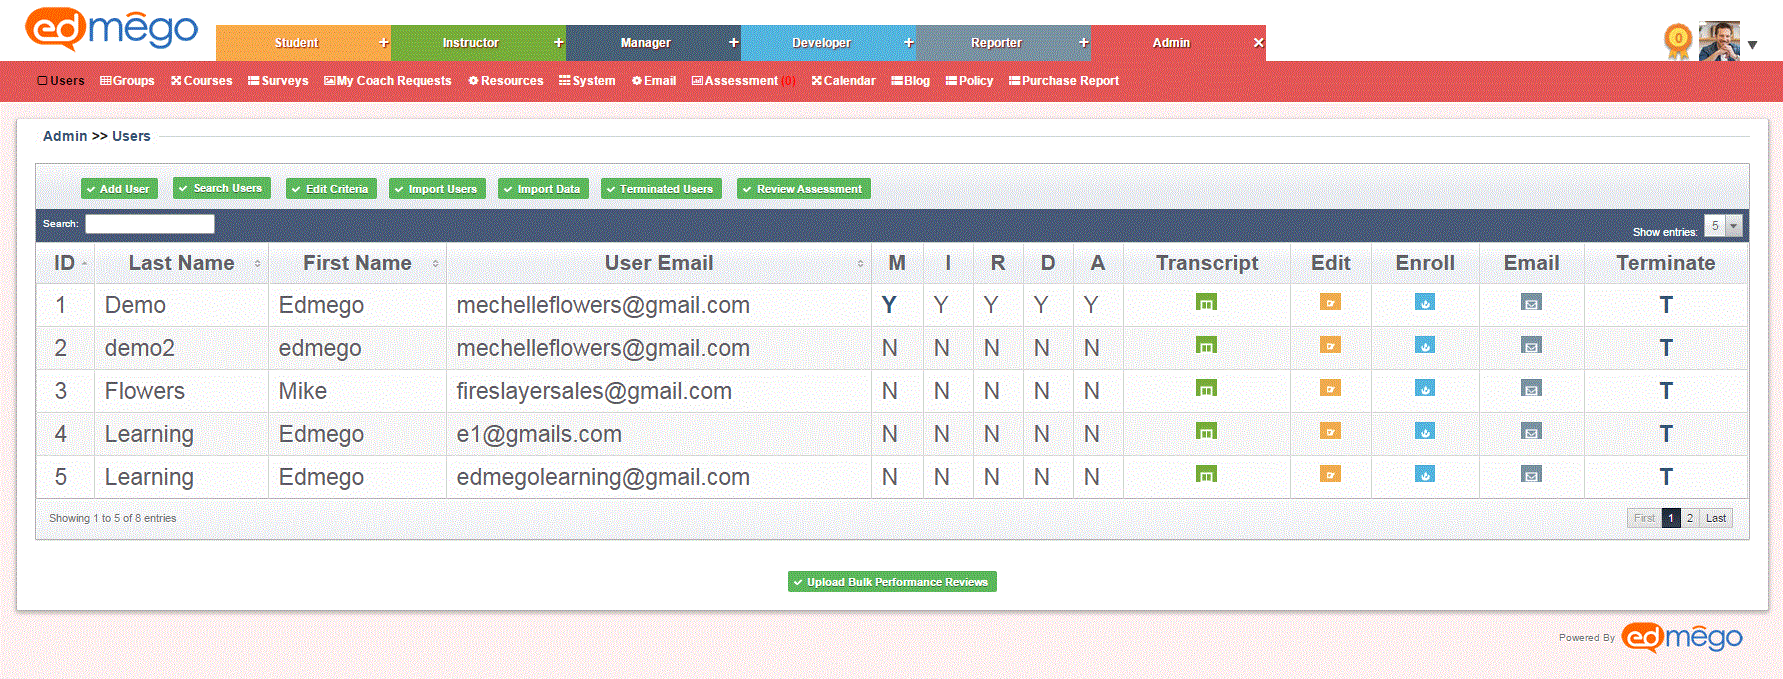Click the achievement badge icon
This screenshot has width=1783, height=679.
1678,41
